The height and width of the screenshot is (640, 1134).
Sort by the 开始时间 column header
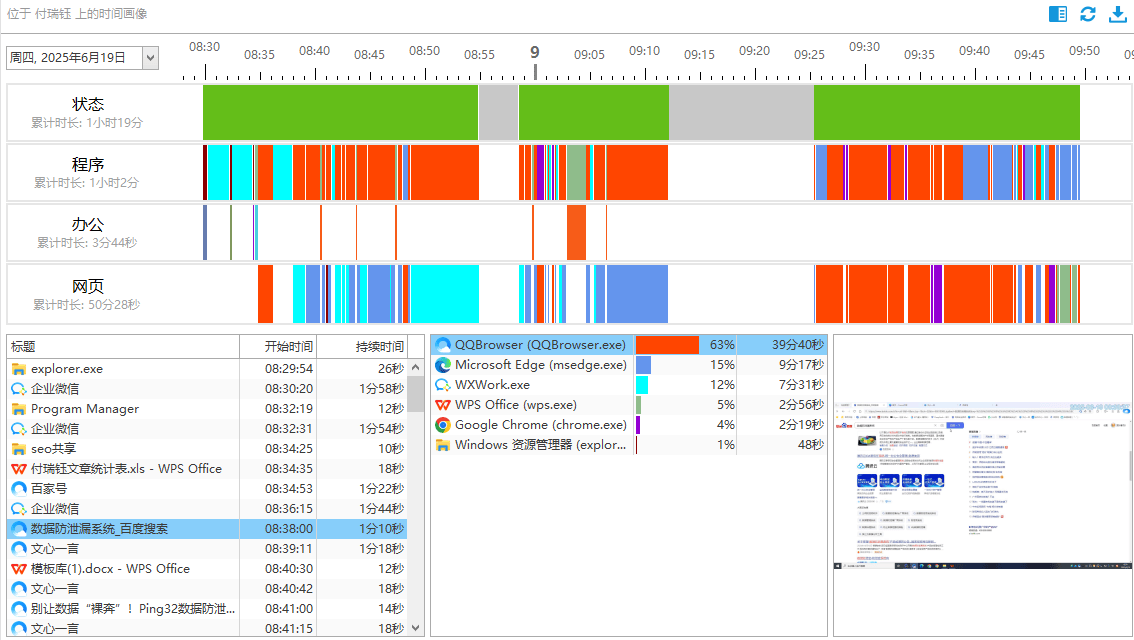(289, 347)
